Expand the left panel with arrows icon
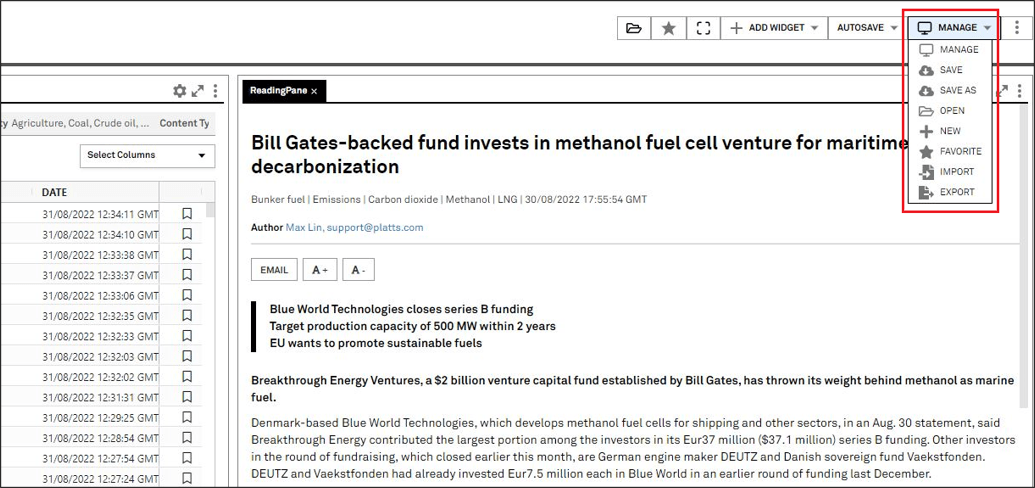1035x488 pixels. (197, 91)
